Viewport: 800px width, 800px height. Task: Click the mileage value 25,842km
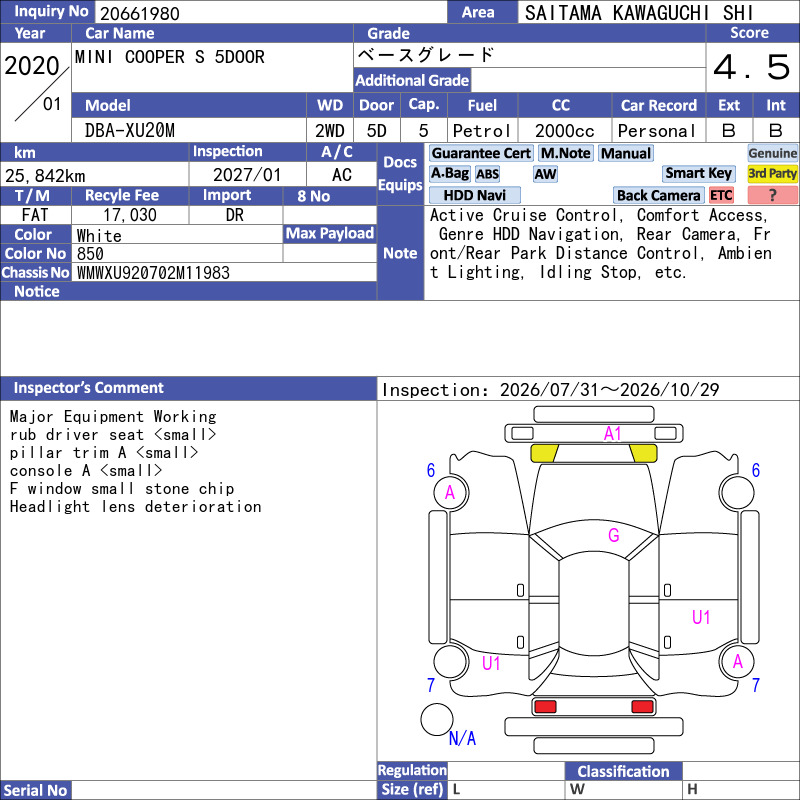click(45, 176)
